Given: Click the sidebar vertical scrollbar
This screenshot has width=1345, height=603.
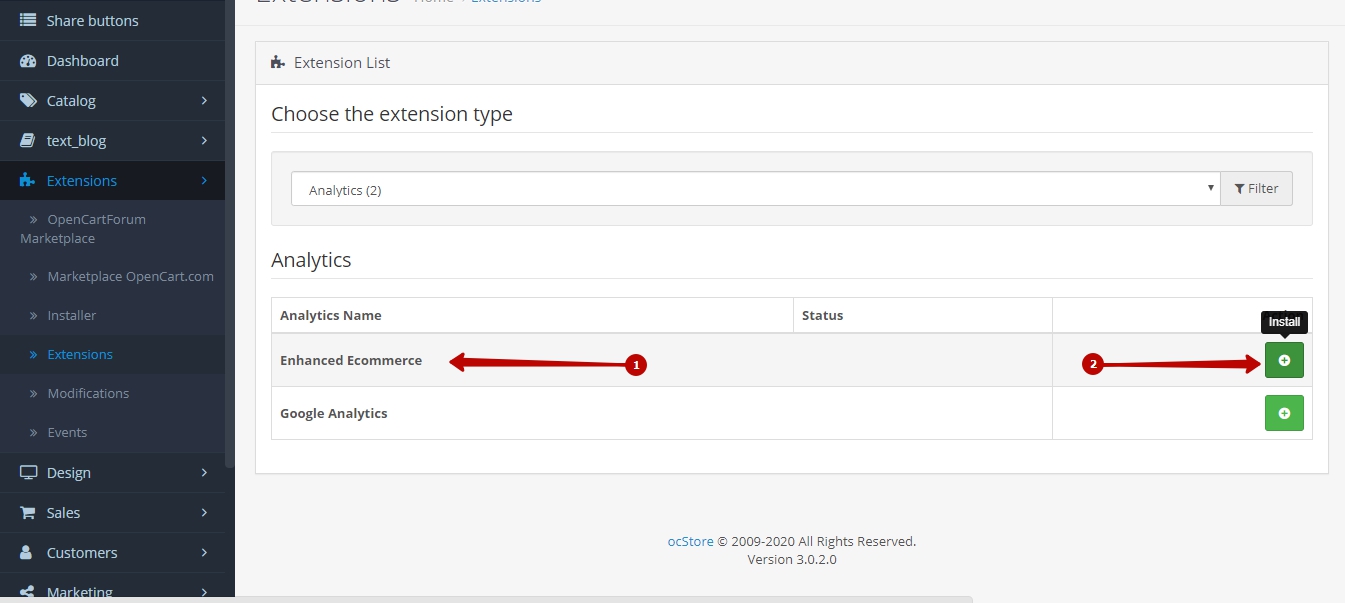Looking at the screenshot, I should 229,250.
